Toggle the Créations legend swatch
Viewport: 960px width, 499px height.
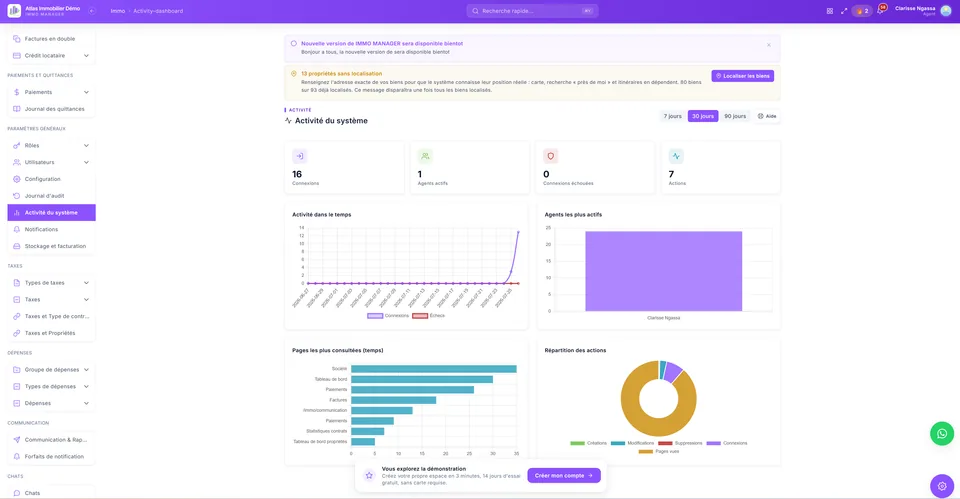(577, 443)
